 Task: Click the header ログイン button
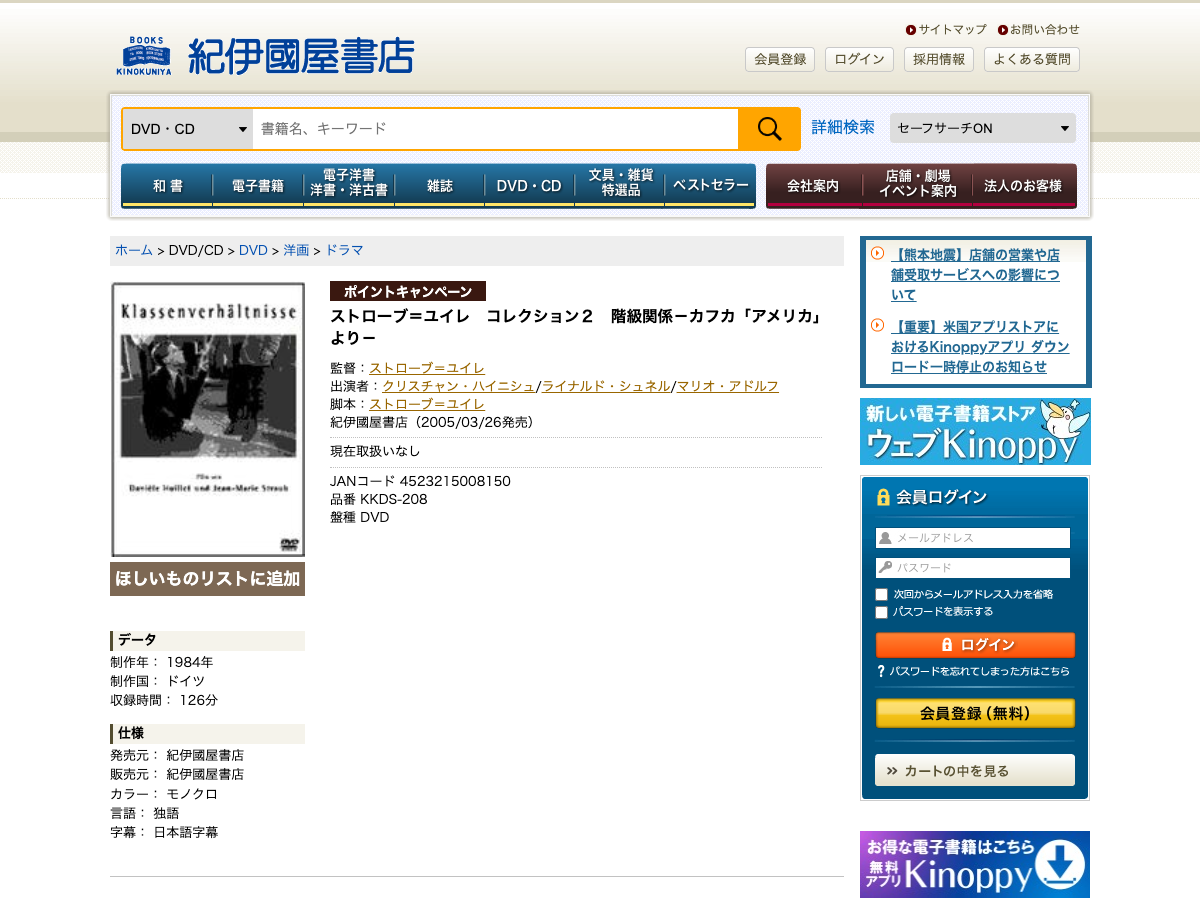859,59
